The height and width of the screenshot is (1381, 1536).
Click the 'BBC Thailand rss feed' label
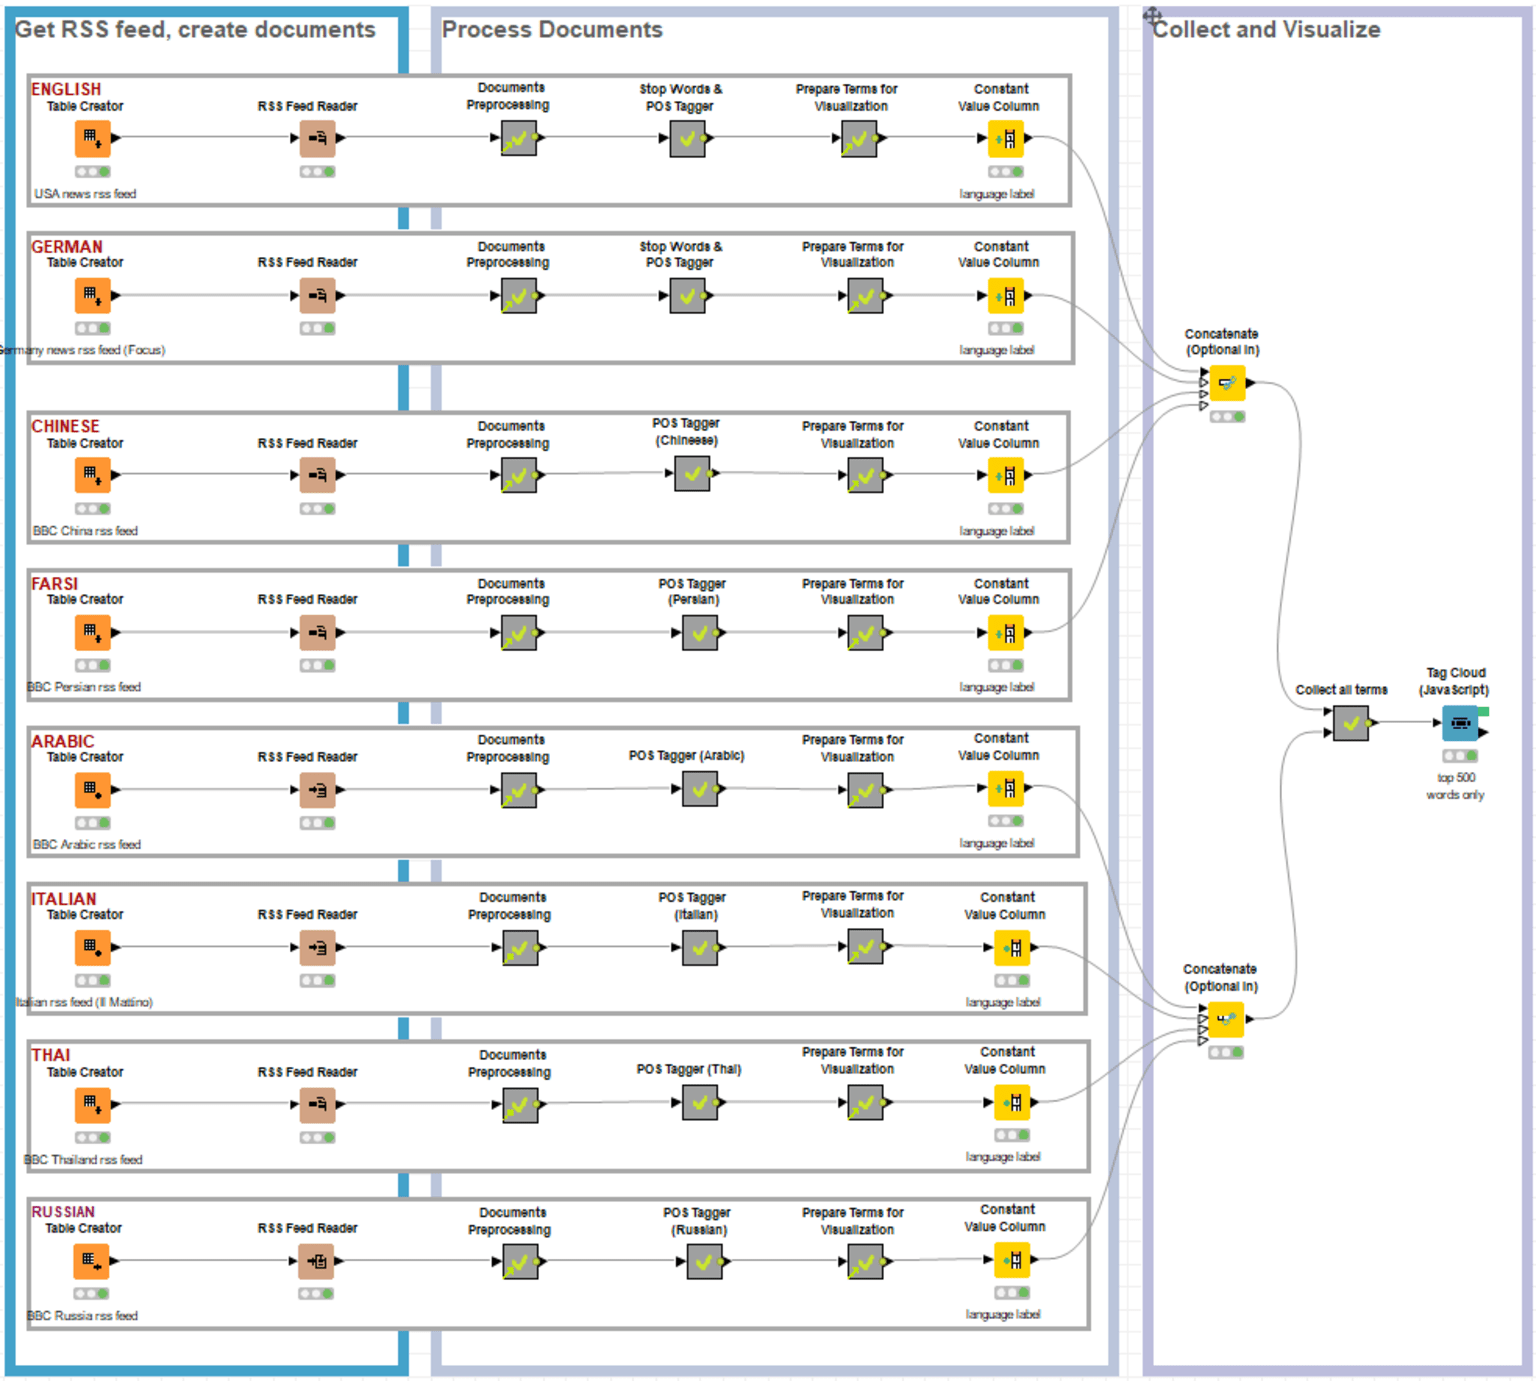click(x=84, y=1160)
